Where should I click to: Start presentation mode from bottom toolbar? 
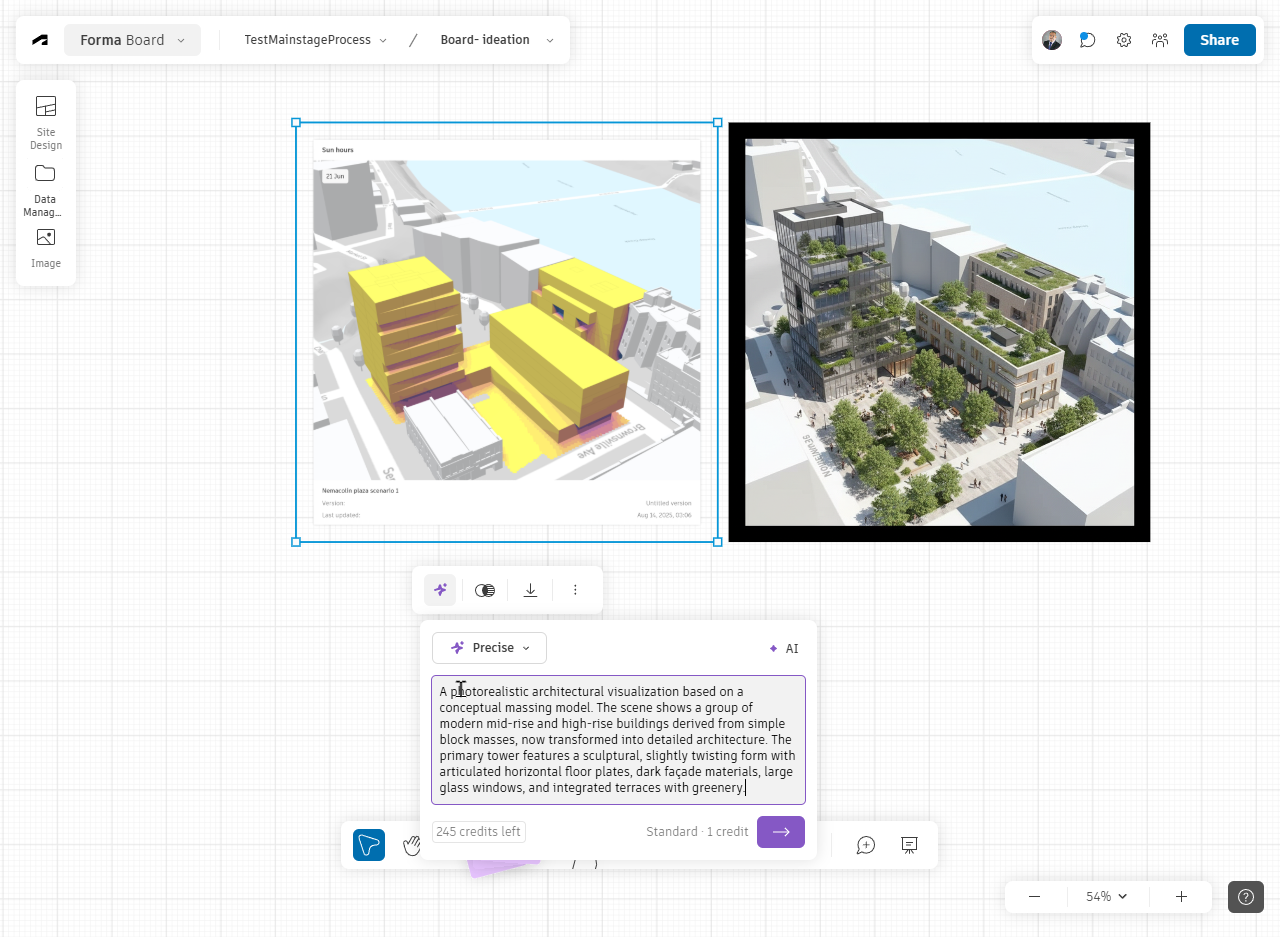pos(909,845)
